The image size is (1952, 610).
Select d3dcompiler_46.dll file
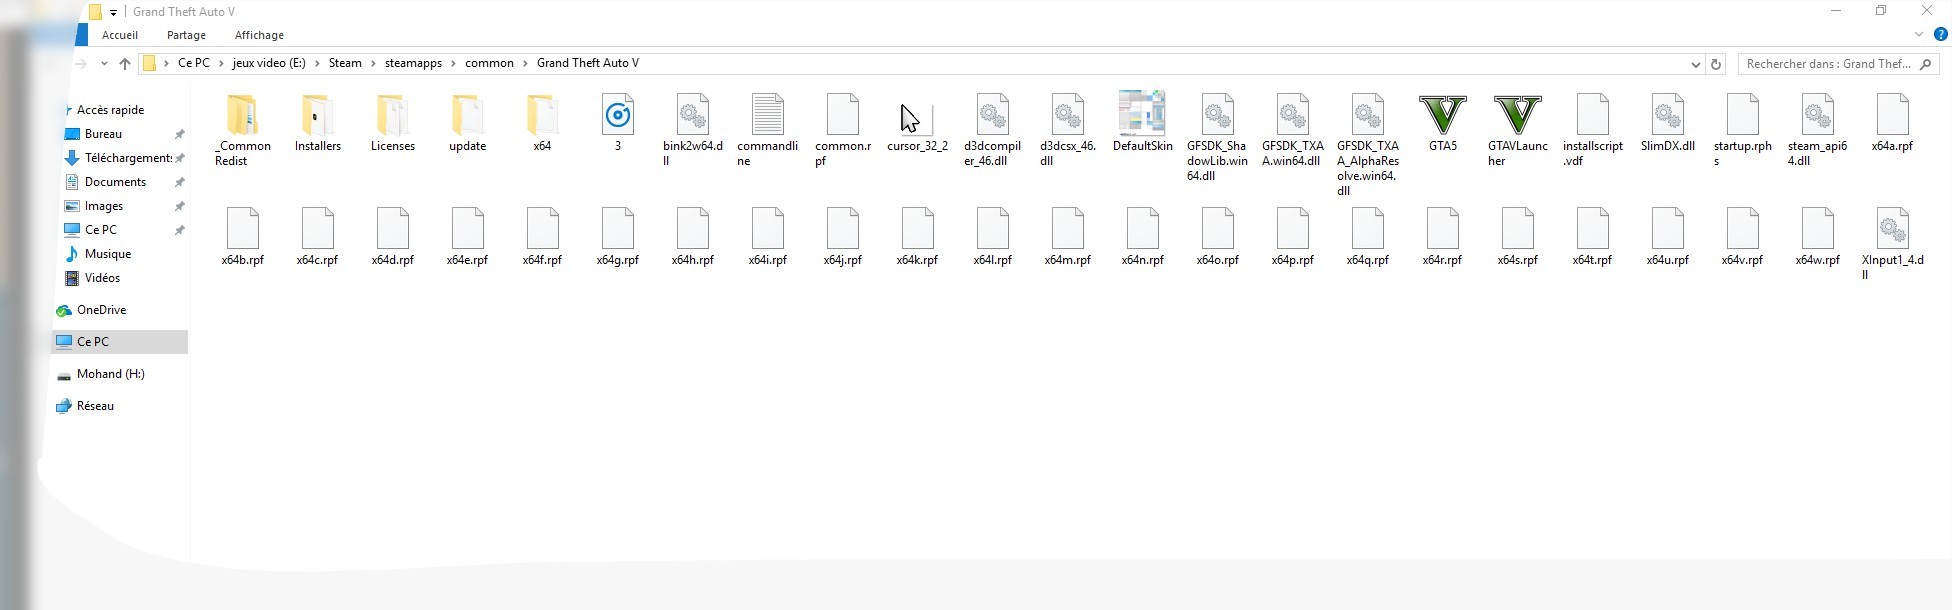993,131
